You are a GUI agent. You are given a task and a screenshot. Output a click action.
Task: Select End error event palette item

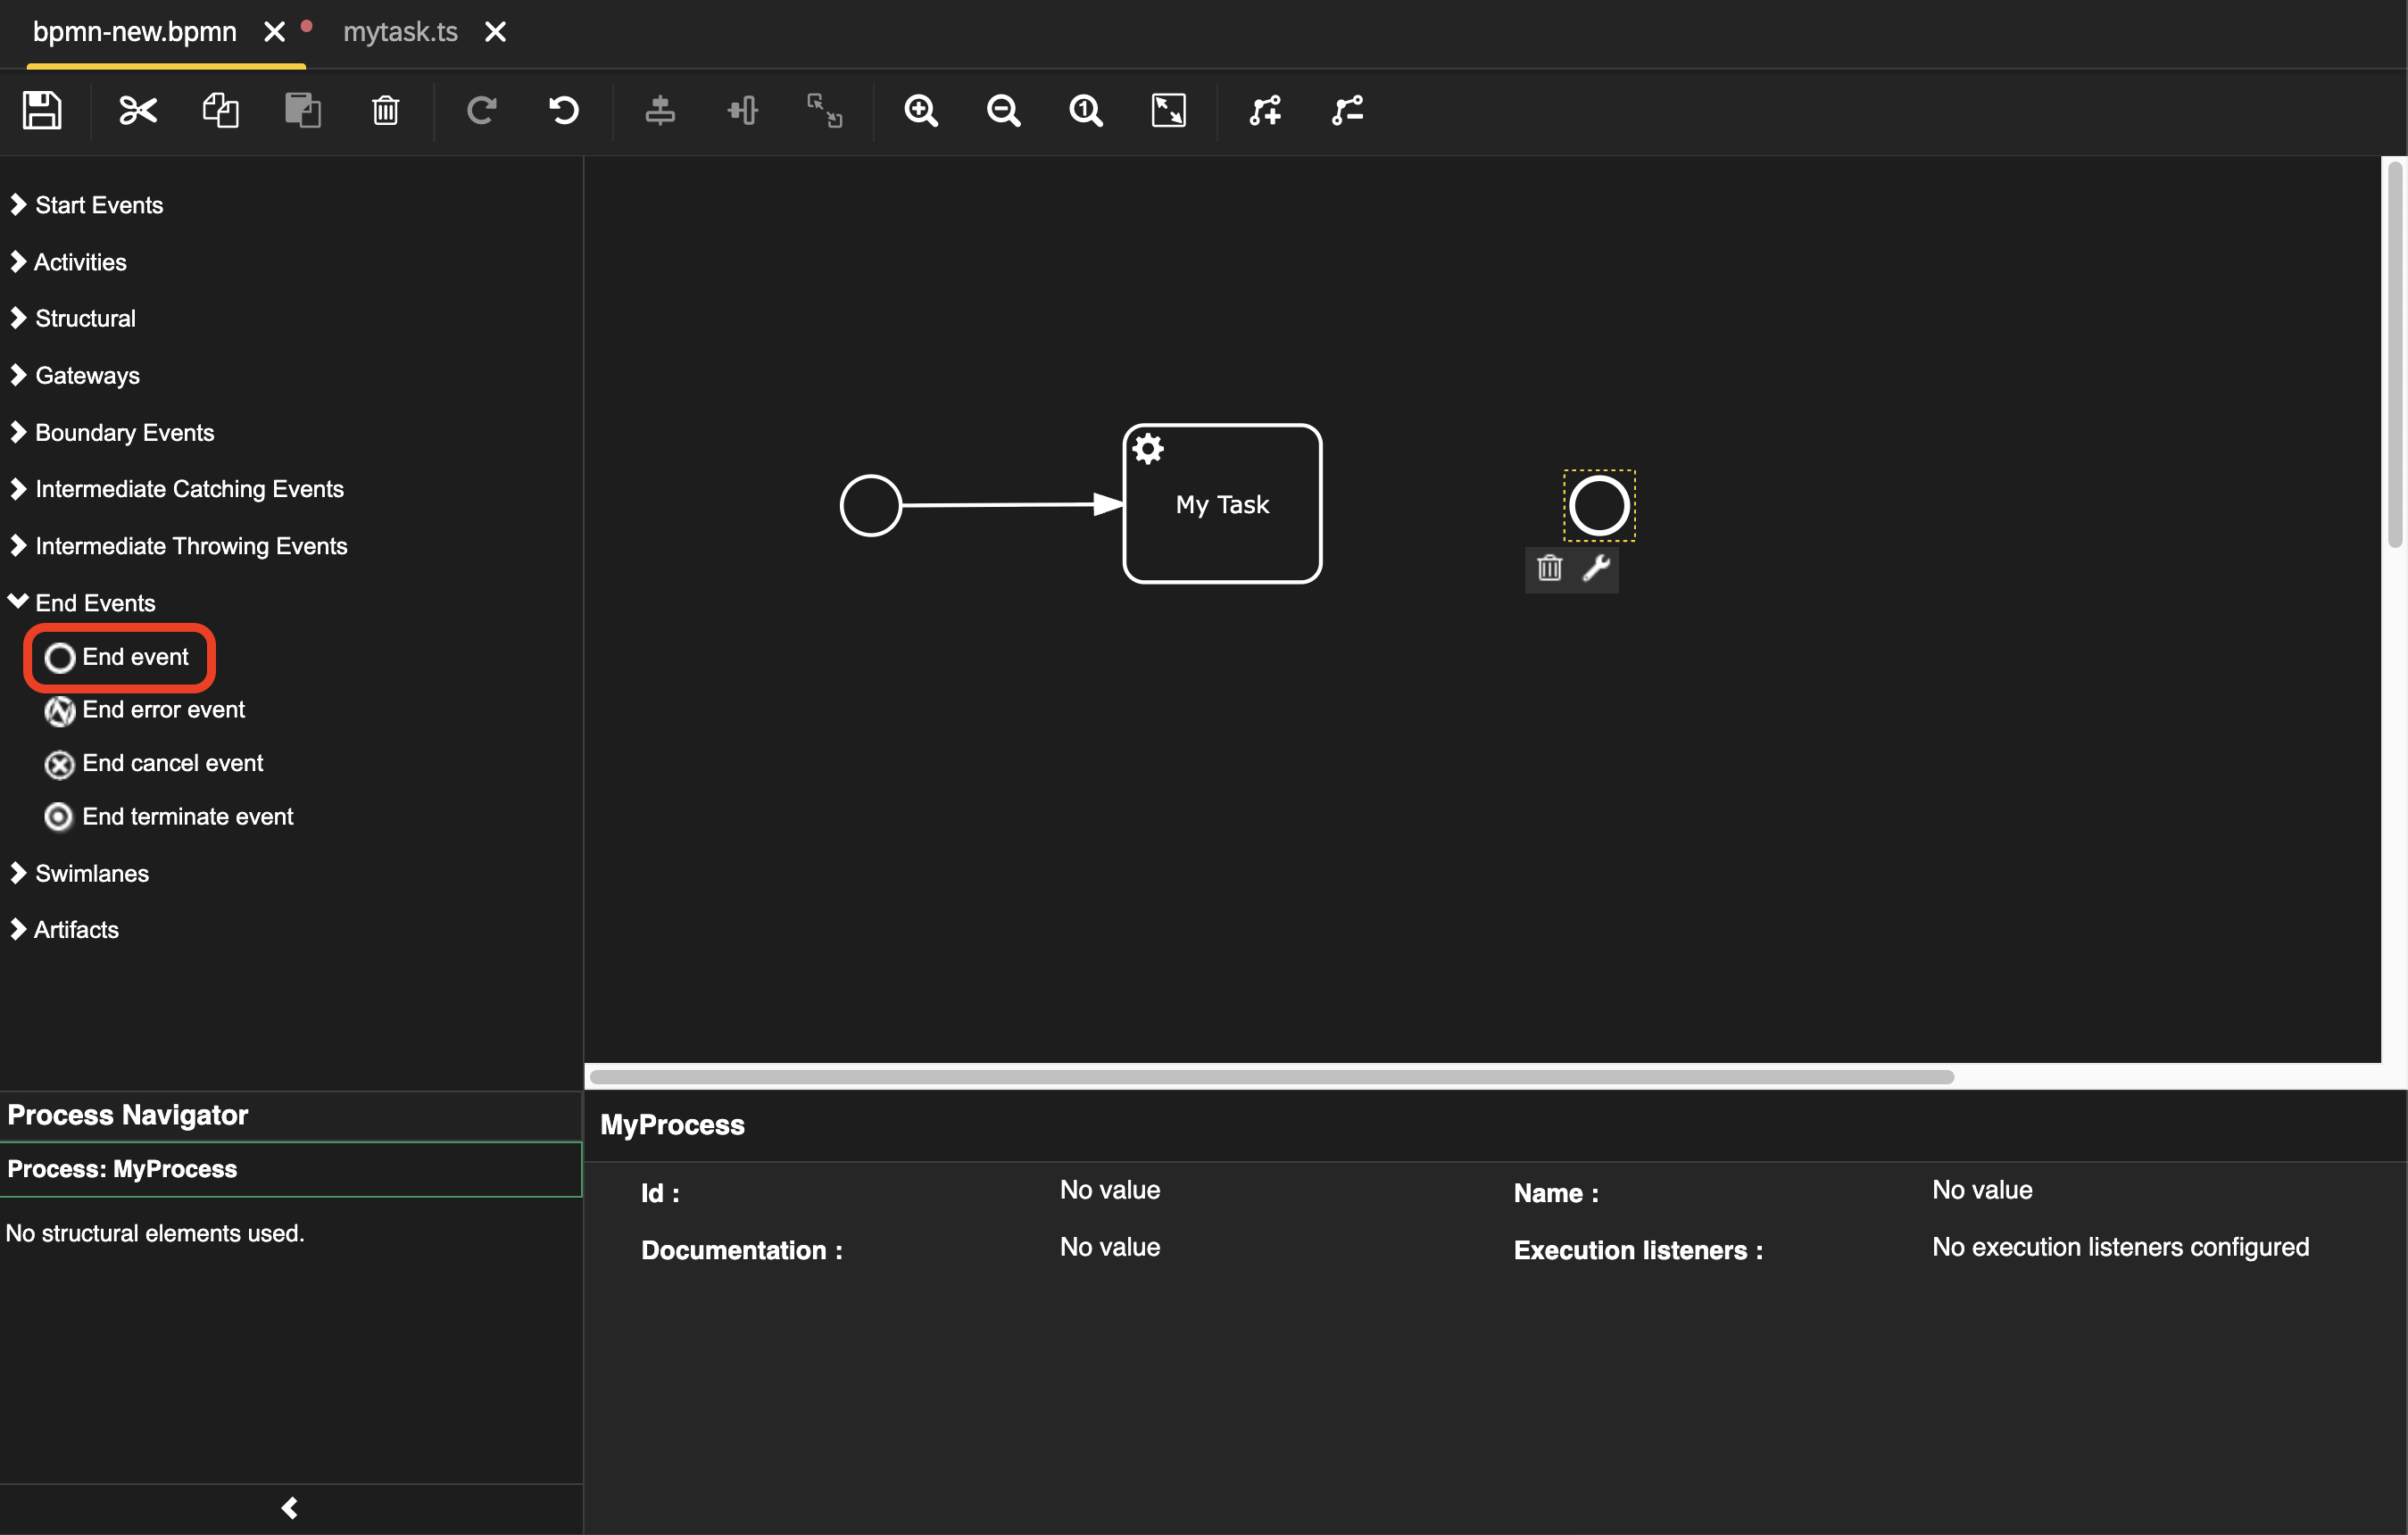tap(162, 709)
